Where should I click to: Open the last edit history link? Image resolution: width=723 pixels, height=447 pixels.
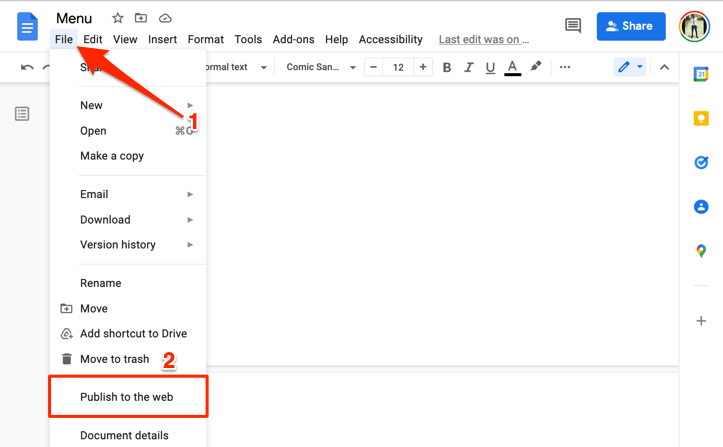(x=484, y=40)
